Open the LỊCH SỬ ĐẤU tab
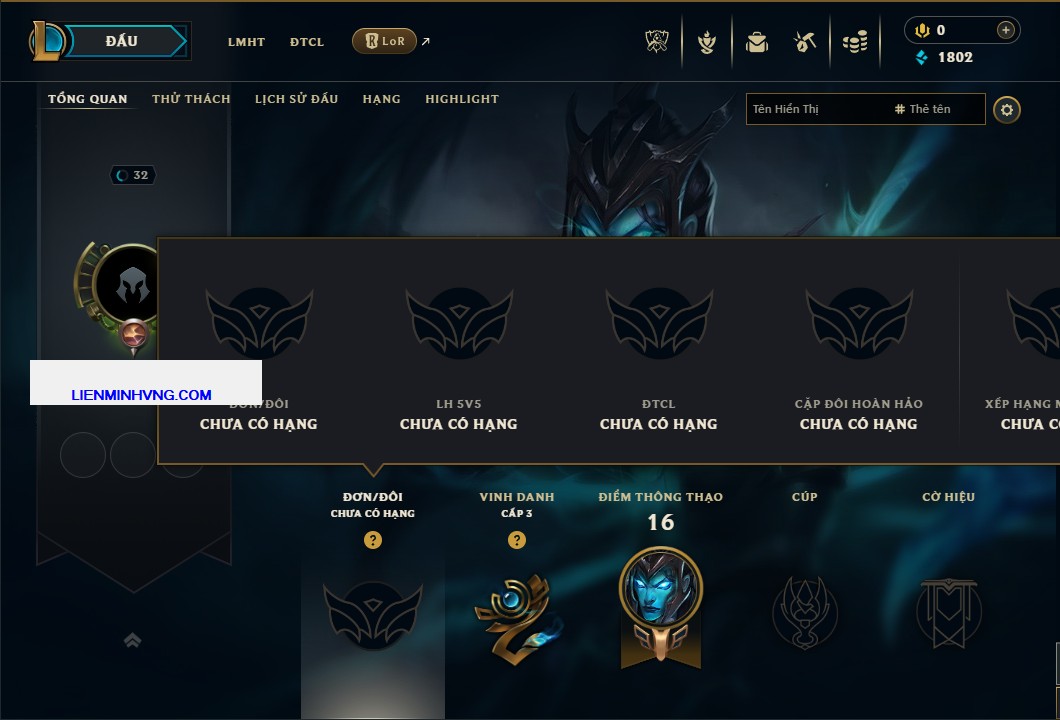The width and height of the screenshot is (1060, 720). point(296,99)
